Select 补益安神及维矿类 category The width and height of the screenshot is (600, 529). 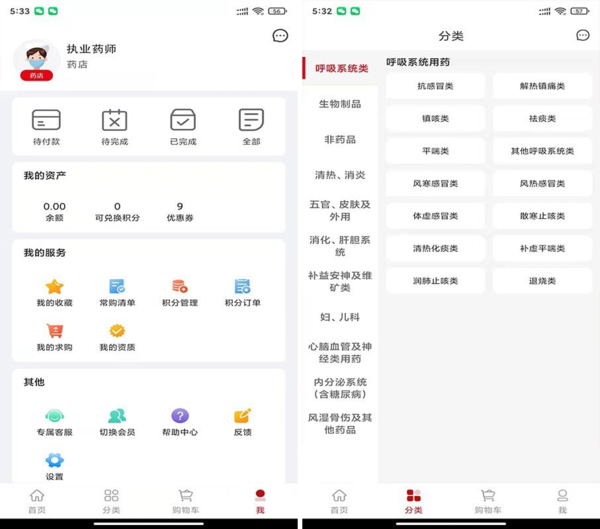[340, 281]
